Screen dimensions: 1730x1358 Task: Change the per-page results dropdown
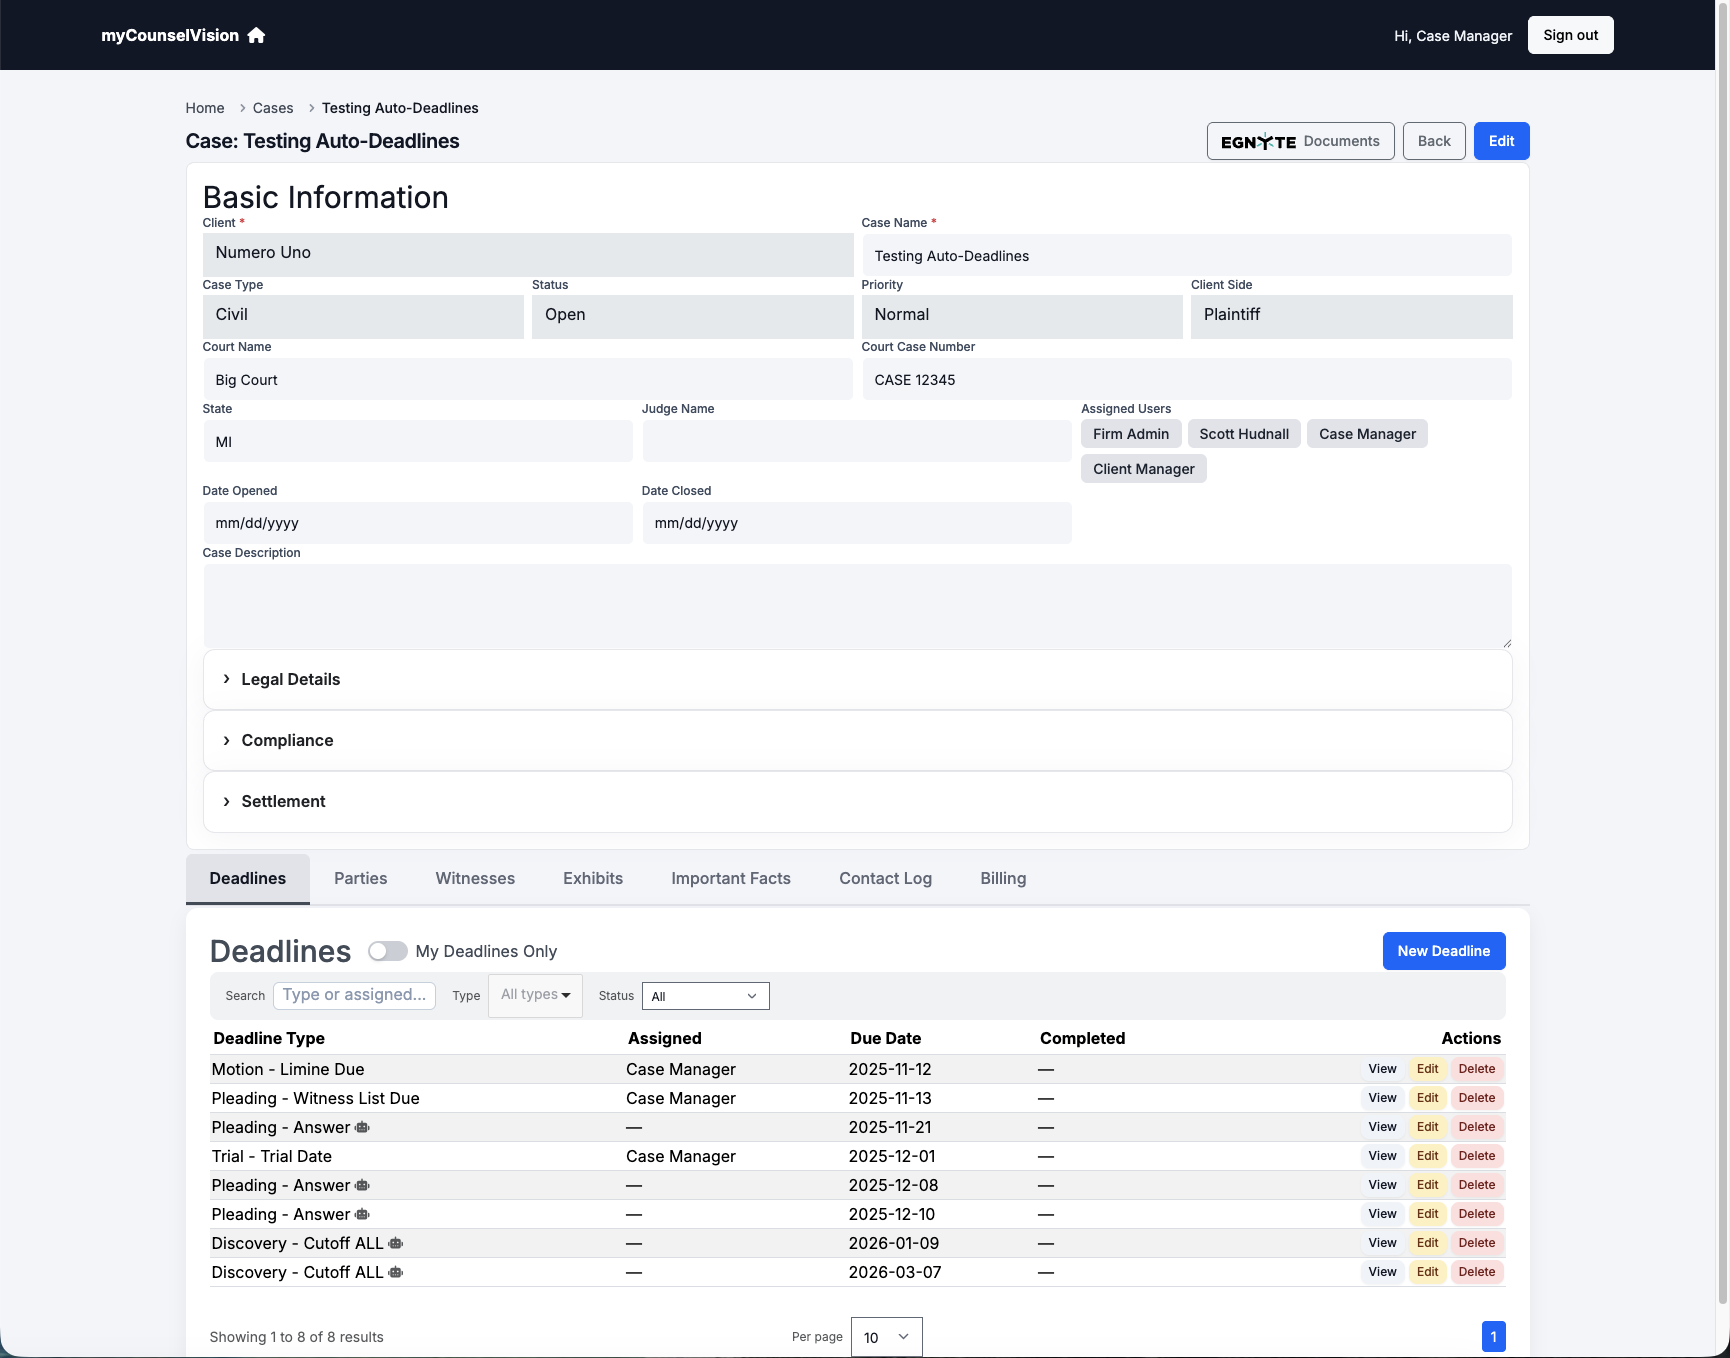pos(885,1337)
